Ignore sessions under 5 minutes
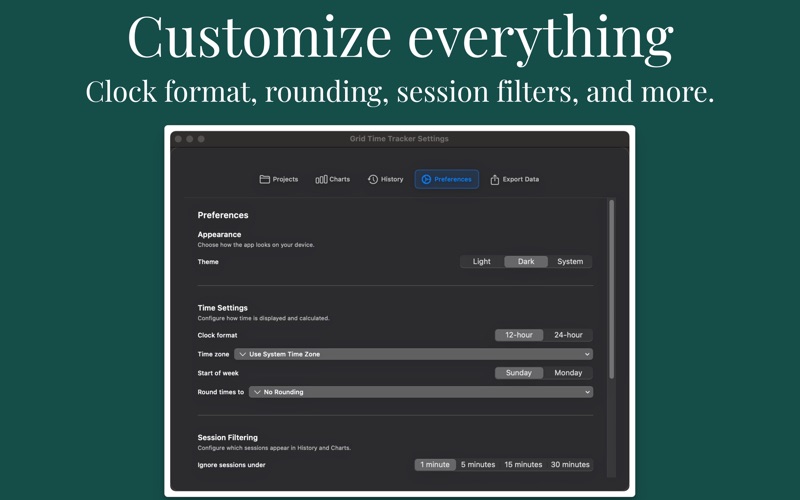Viewport: 800px width, 500px height. (478, 464)
